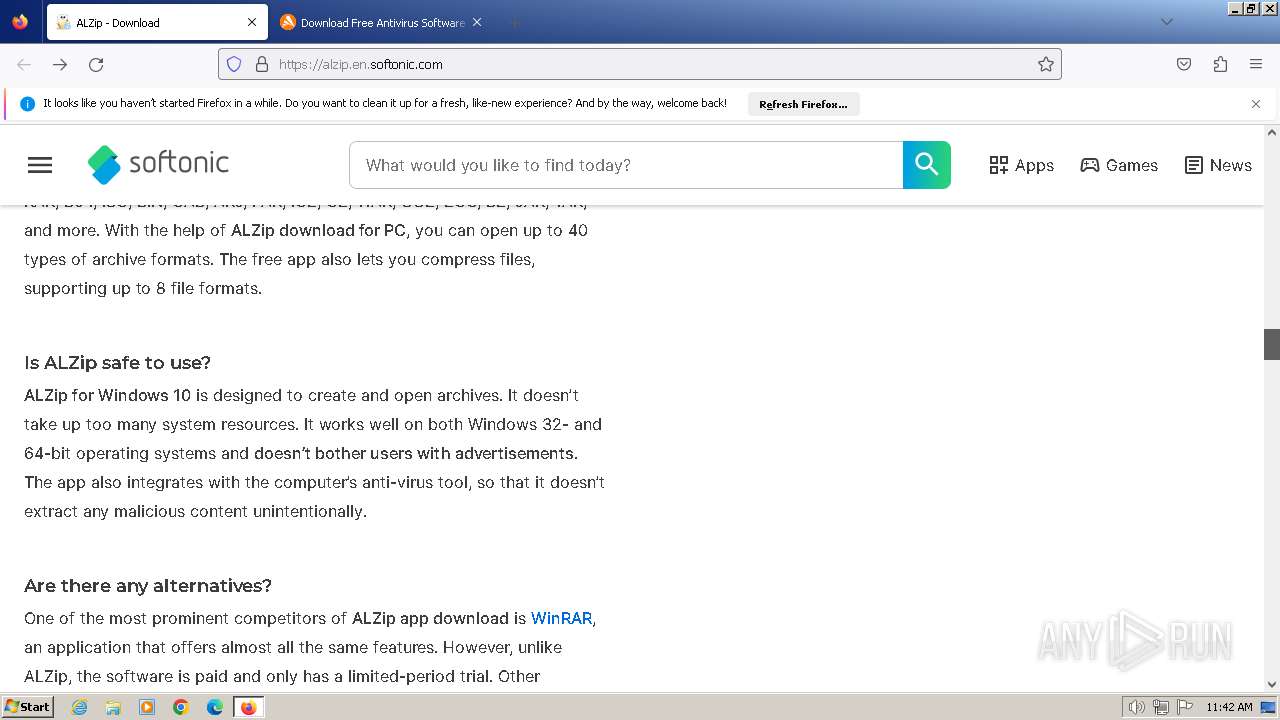Go forward to the next page
Viewport: 1280px width, 720px height.
pos(60,64)
